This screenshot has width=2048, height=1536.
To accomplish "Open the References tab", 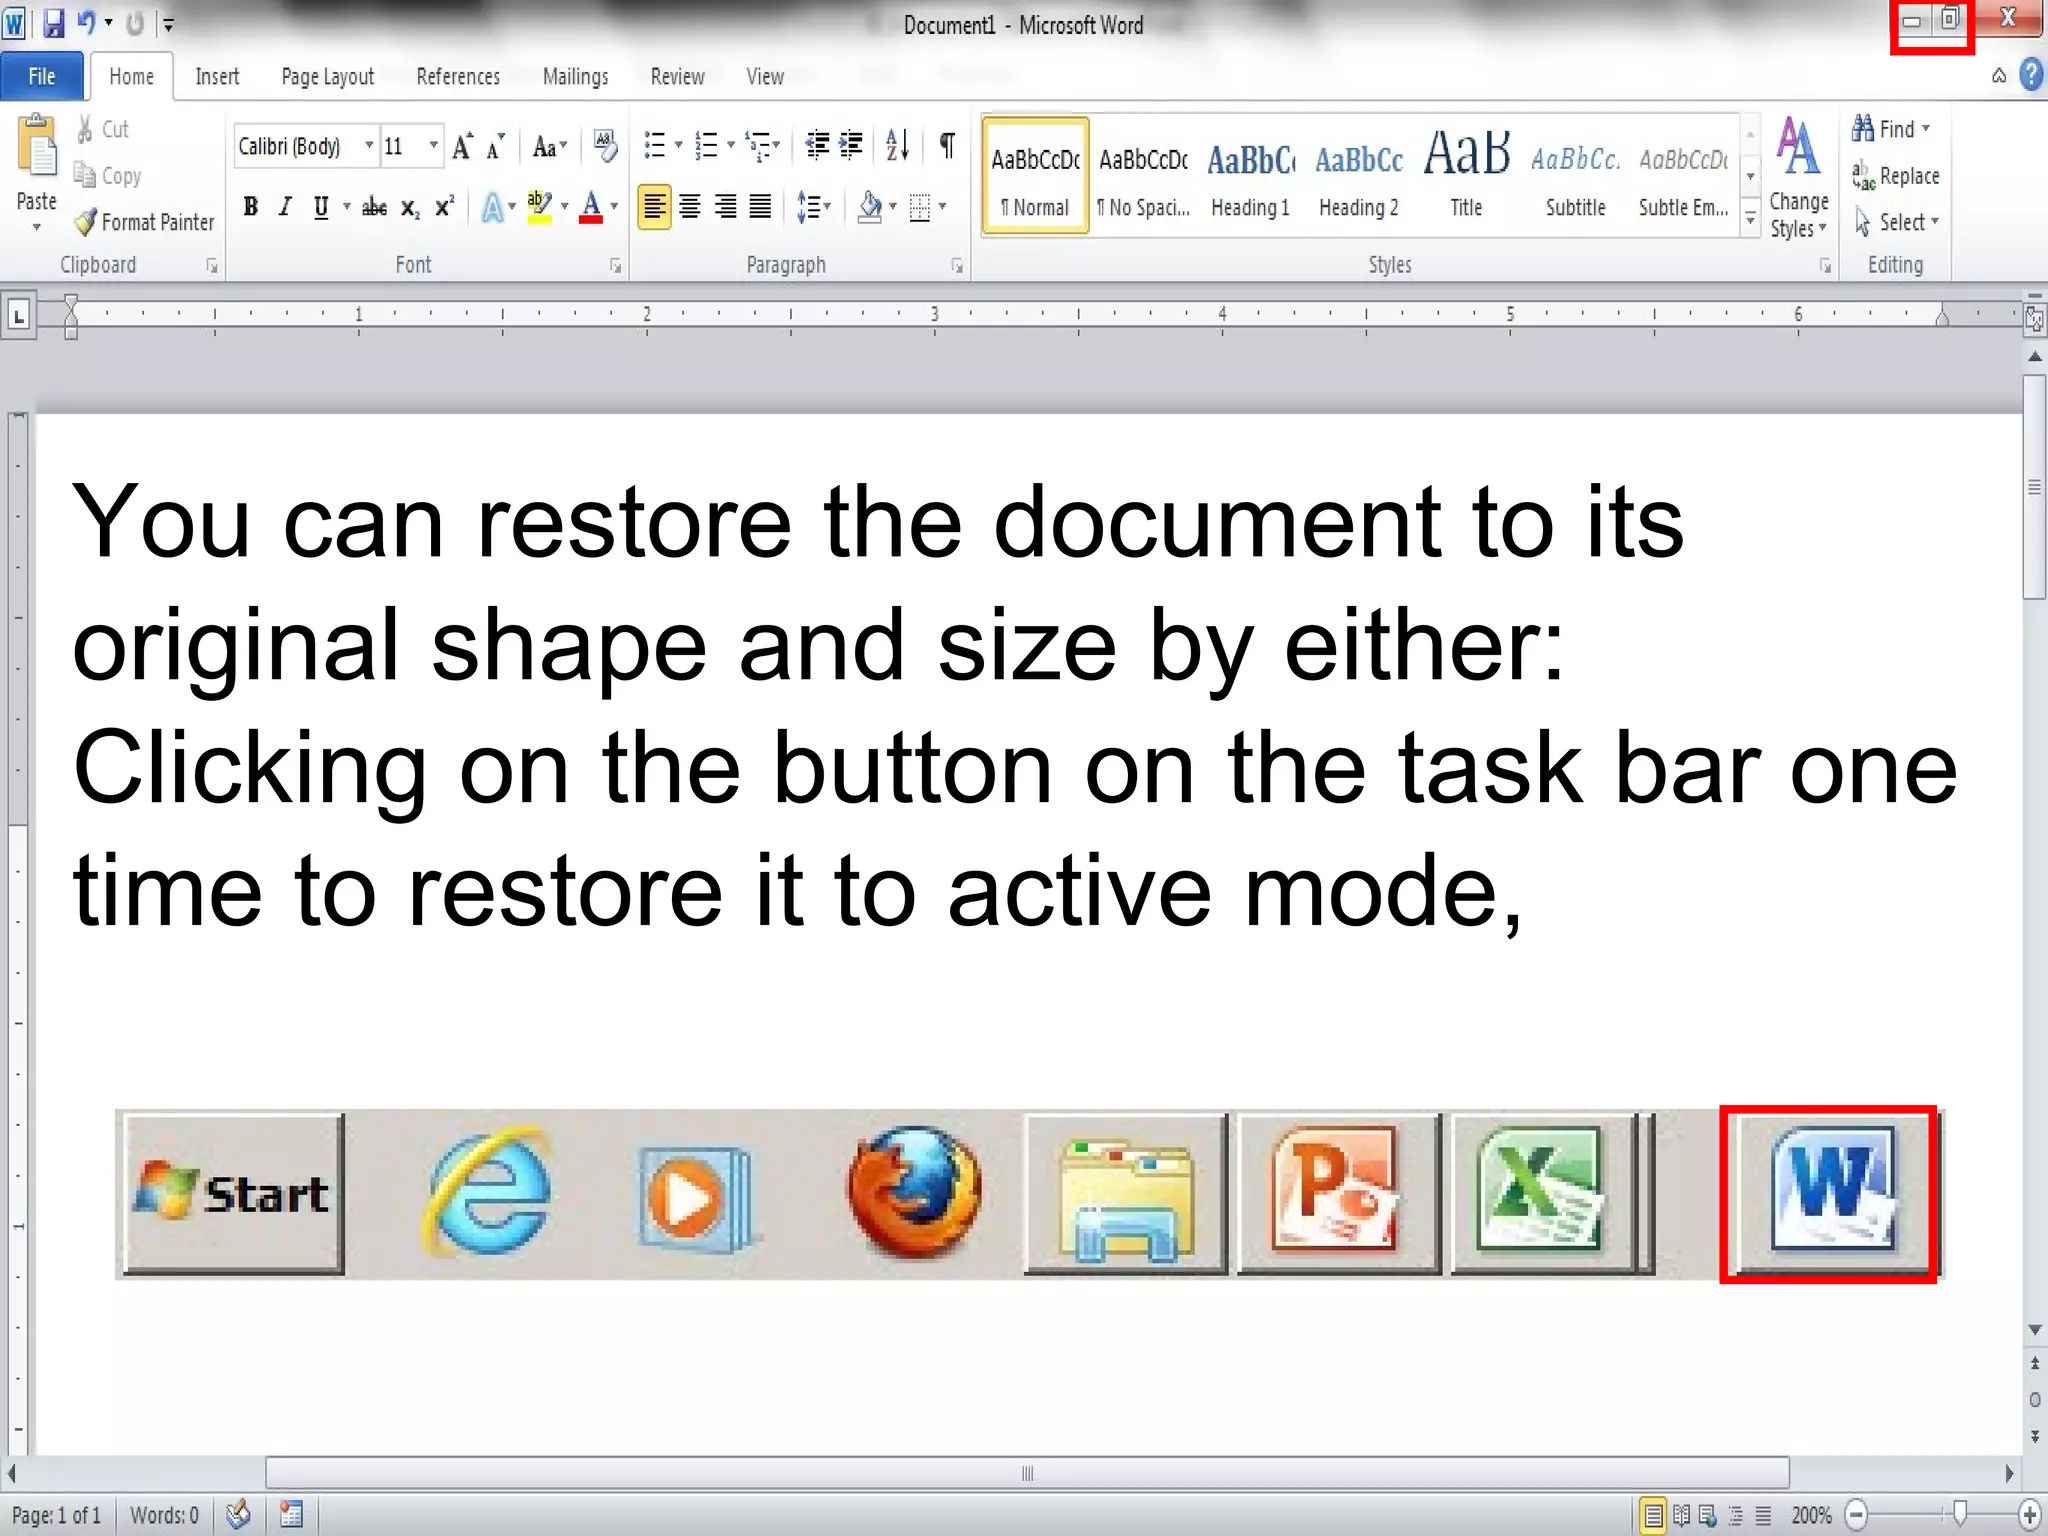I will [x=458, y=76].
